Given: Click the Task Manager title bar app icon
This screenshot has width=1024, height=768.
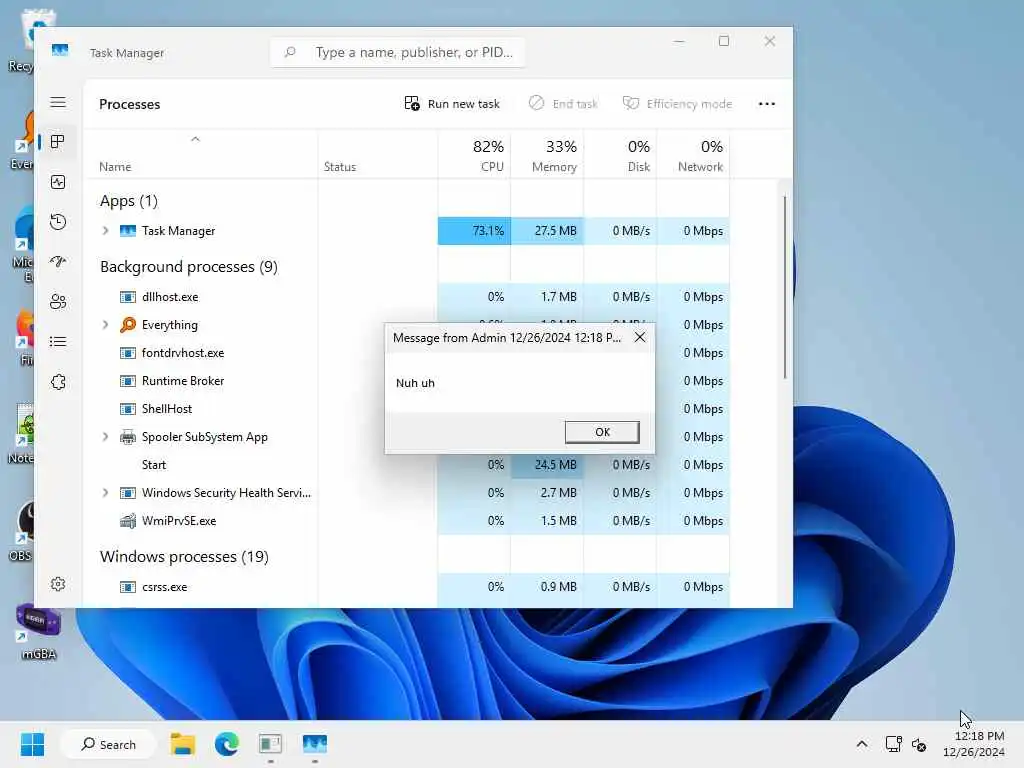Looking at the screenshot, I should 60,51.
